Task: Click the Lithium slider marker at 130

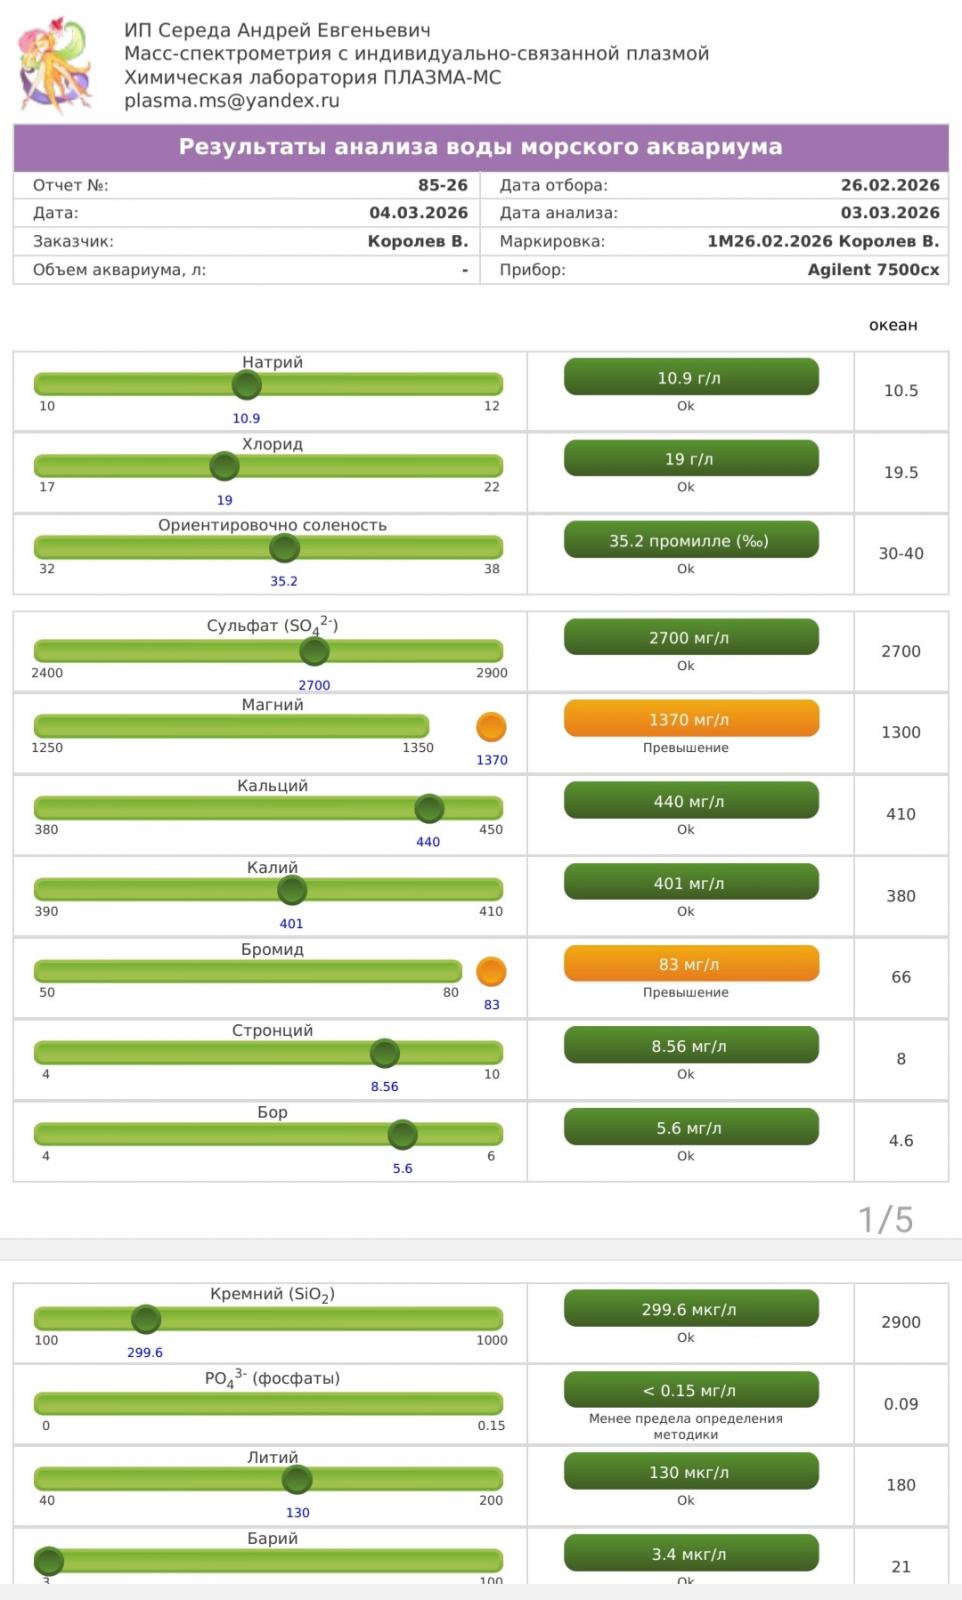Action: (297, 1479)
